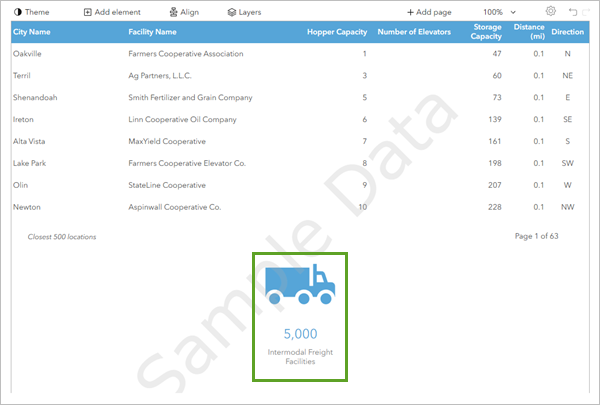Select the Ireton city cell
This screenshot has height=405, width=600.
[23, 119]
